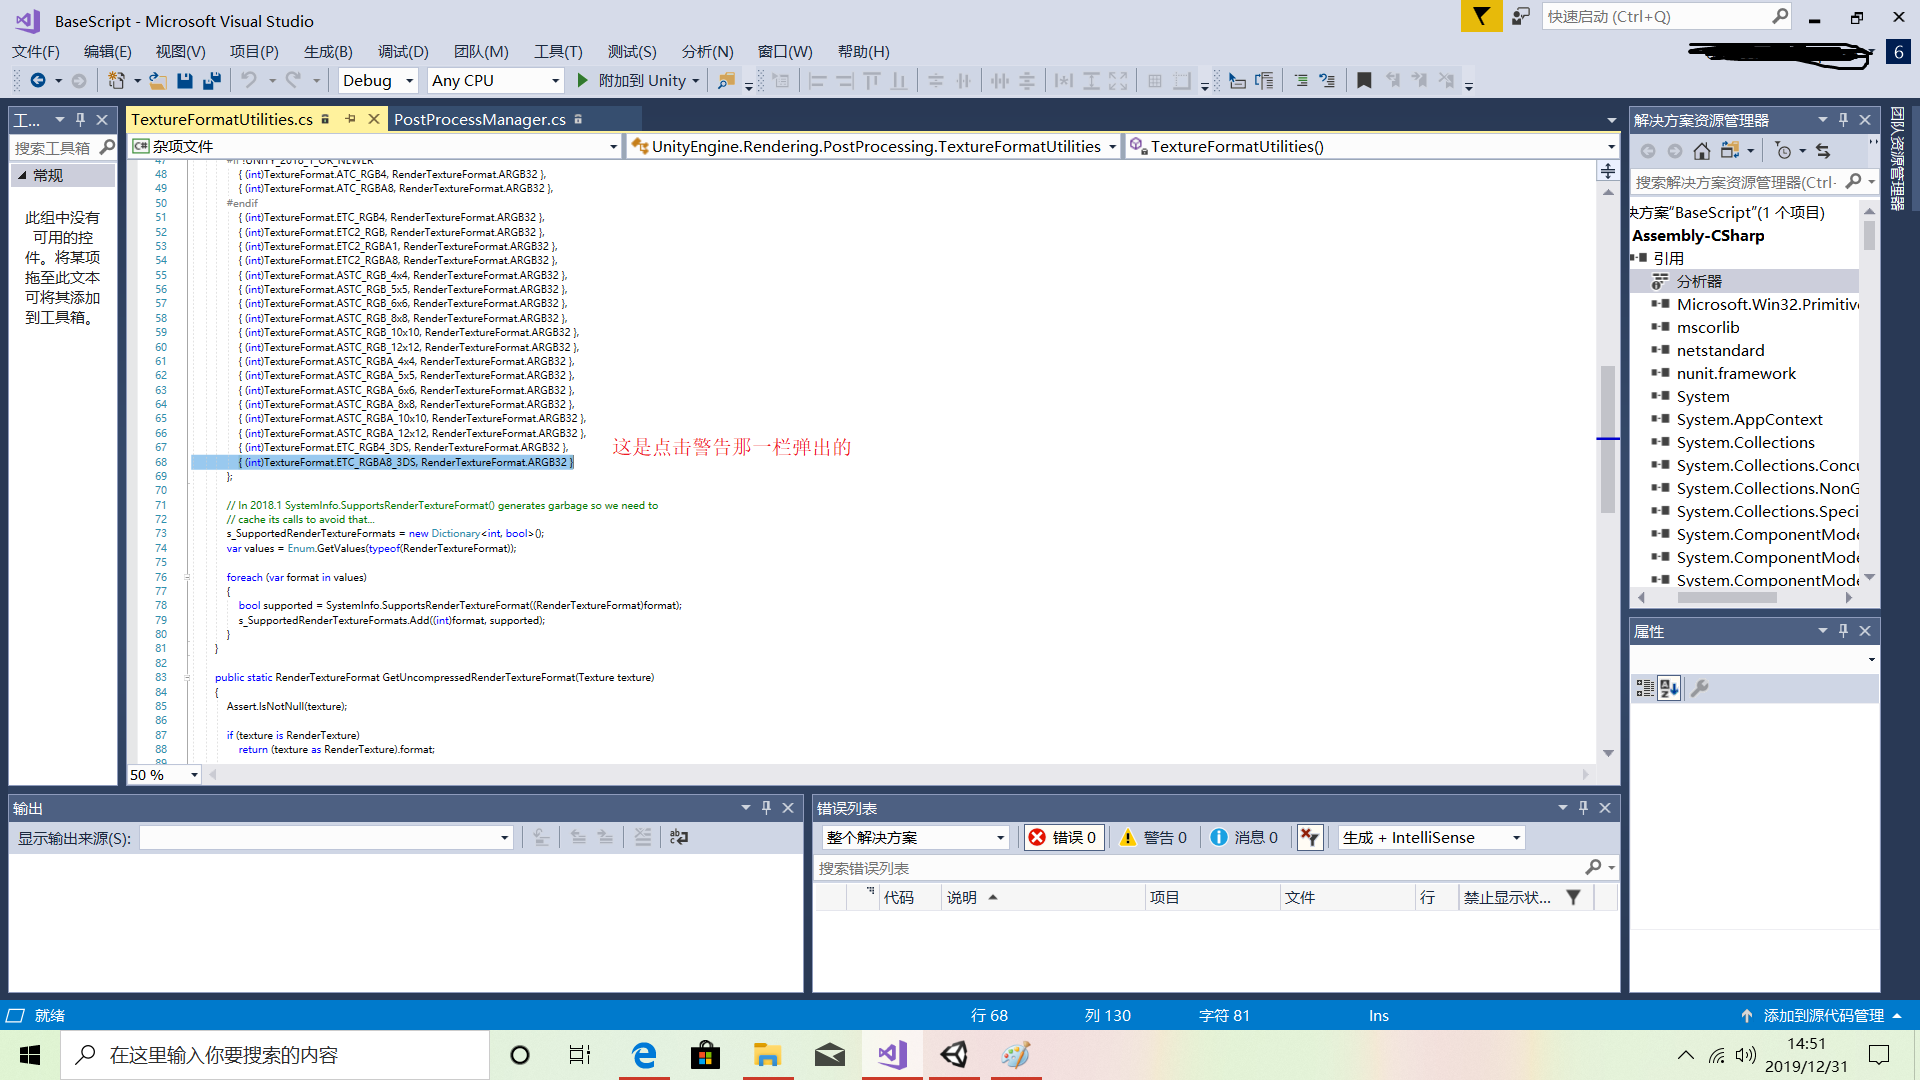The image size is (1920, 1080).
Task: Click the uncomment selected lines icon
Action: (x=1327, y=80)
